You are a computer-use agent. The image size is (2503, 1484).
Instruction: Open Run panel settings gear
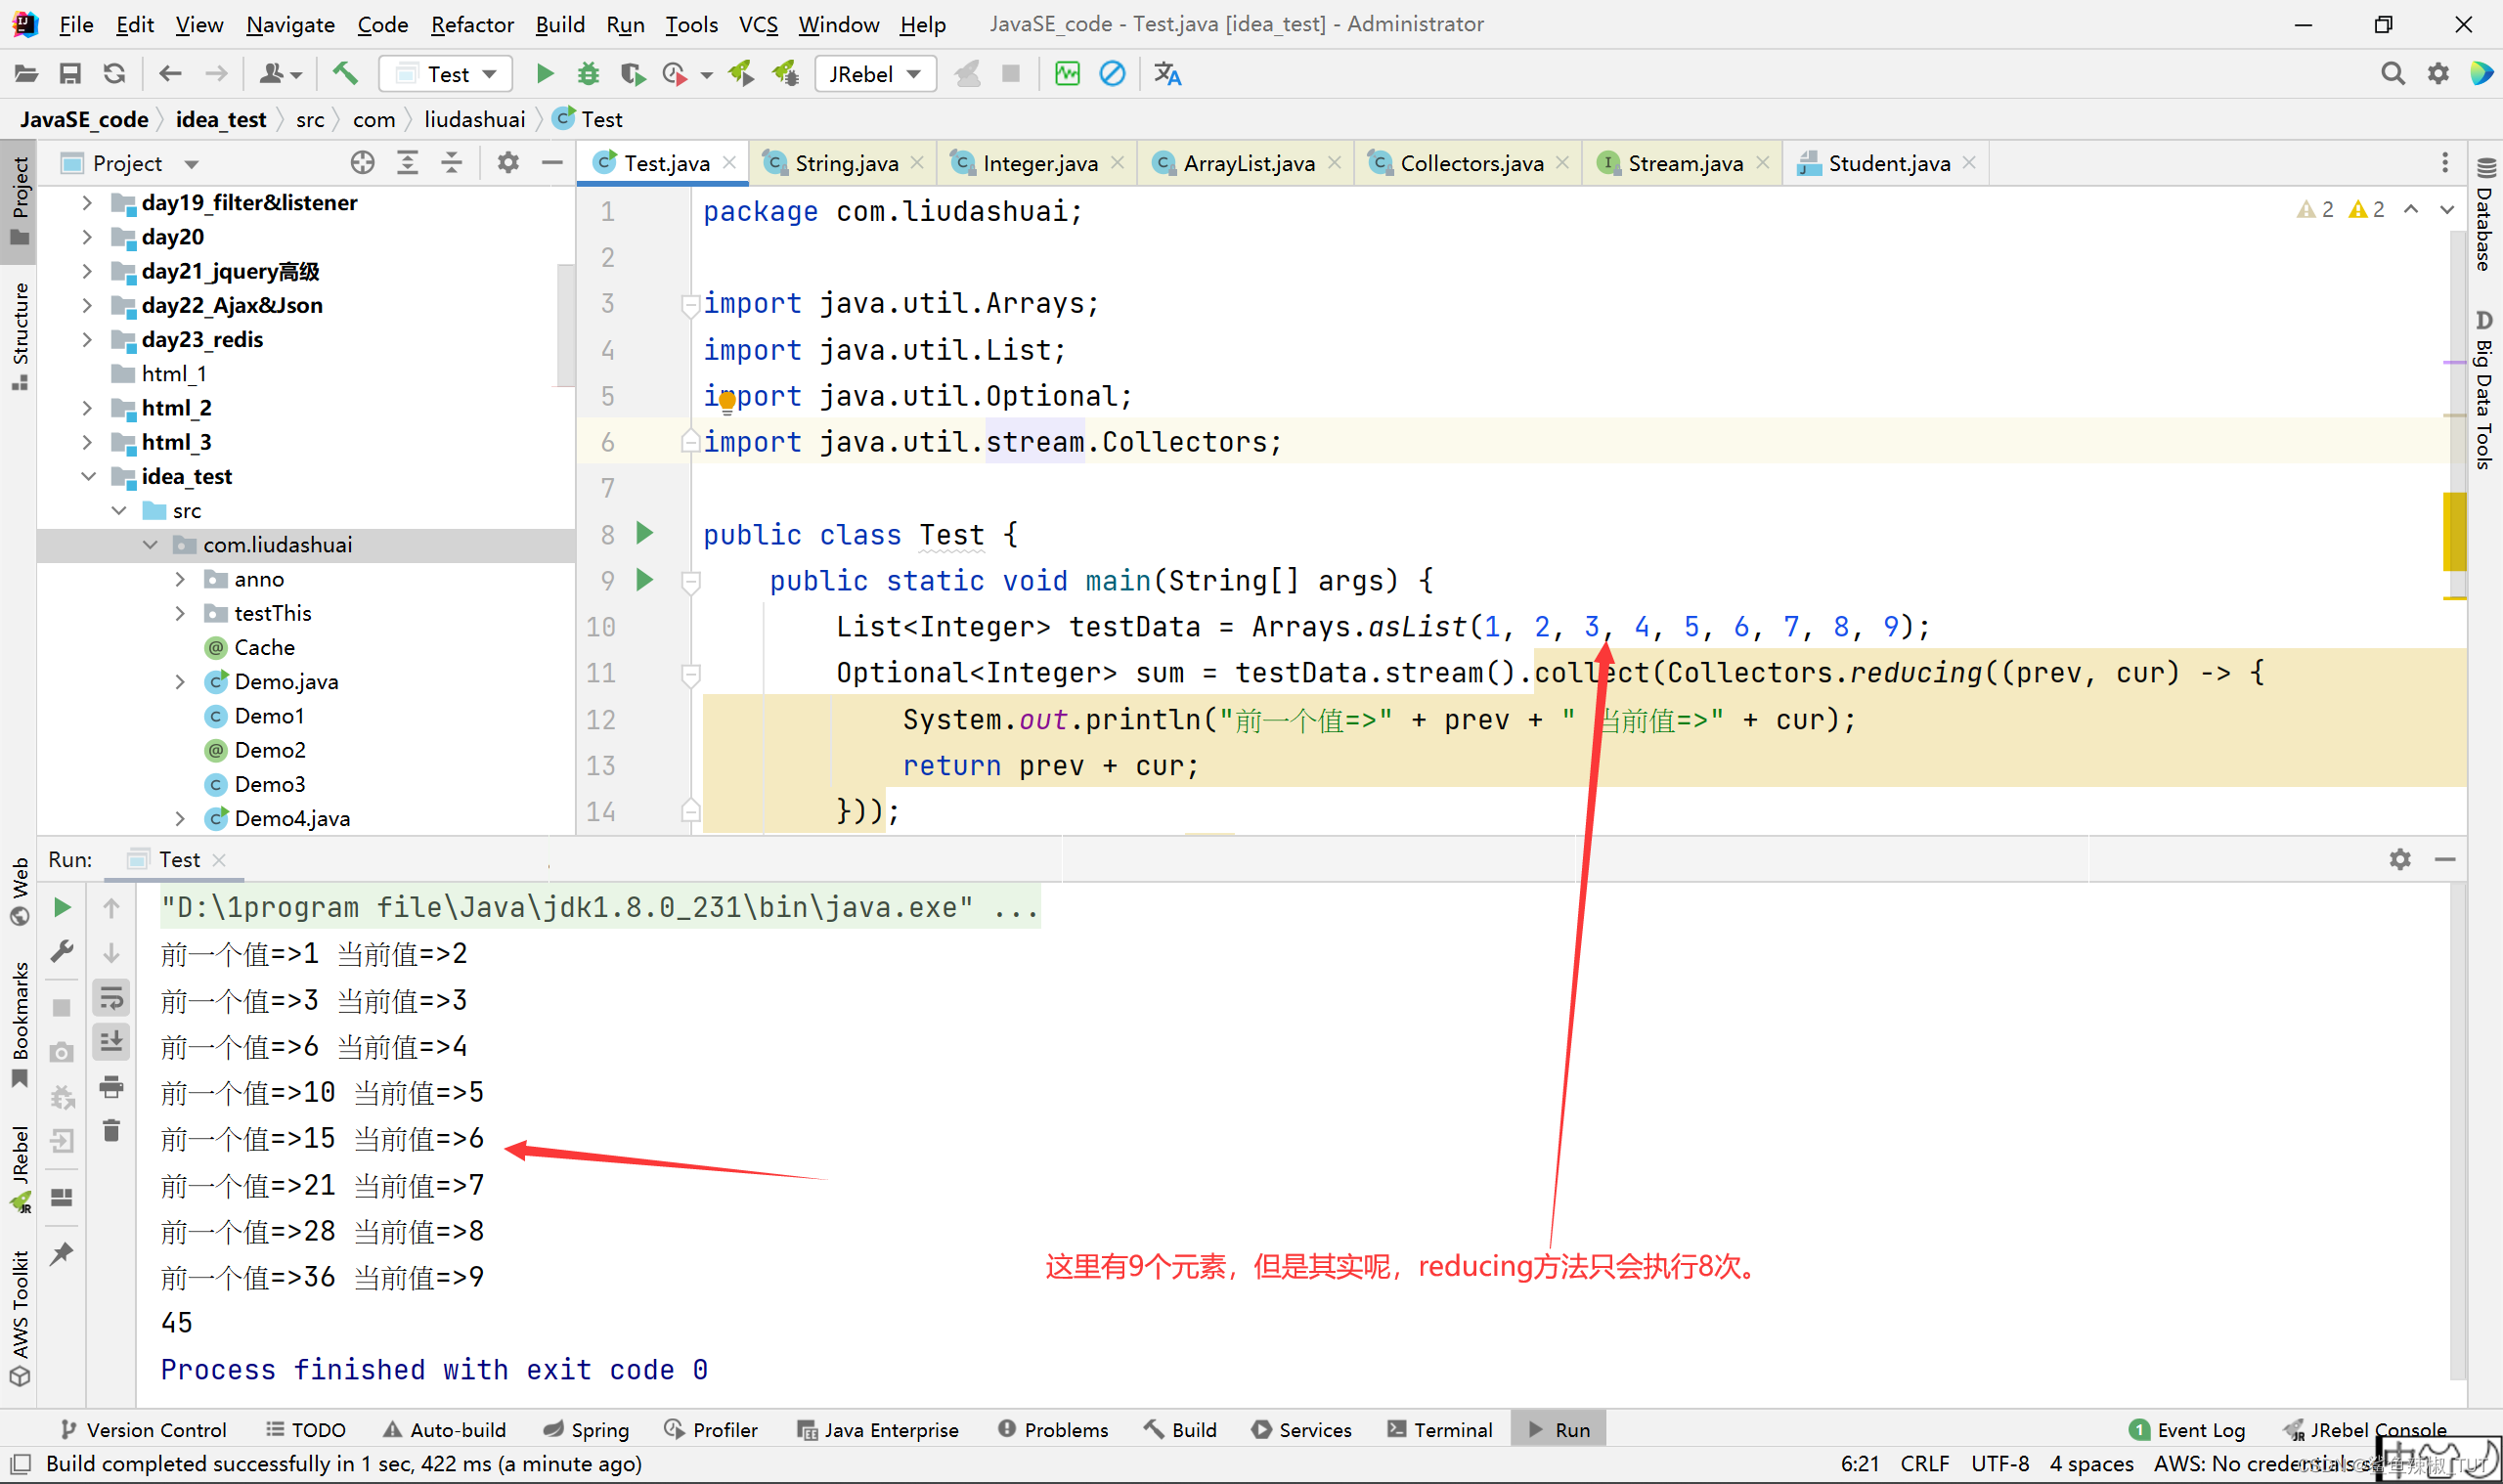2400,860
